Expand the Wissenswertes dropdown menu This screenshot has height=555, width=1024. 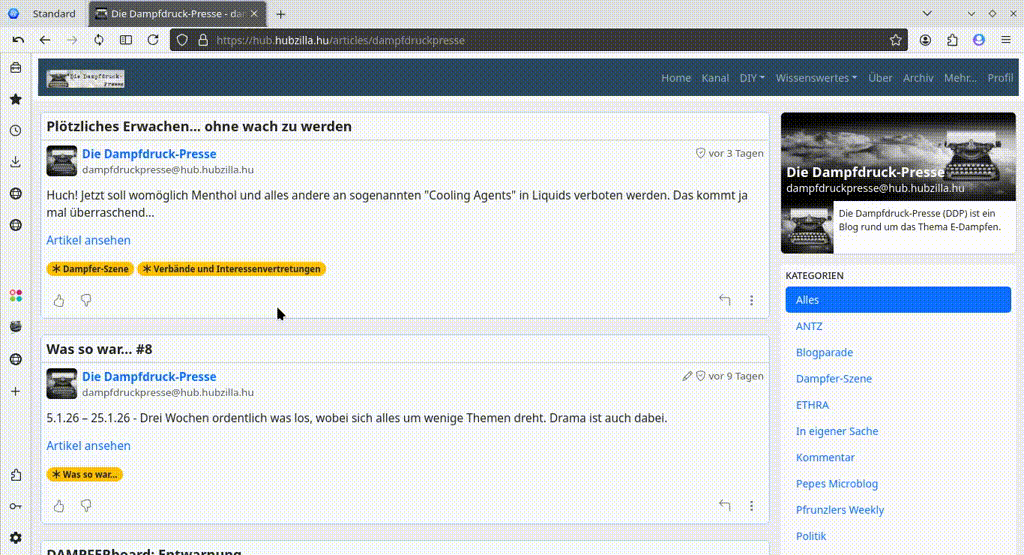(816, 78)
